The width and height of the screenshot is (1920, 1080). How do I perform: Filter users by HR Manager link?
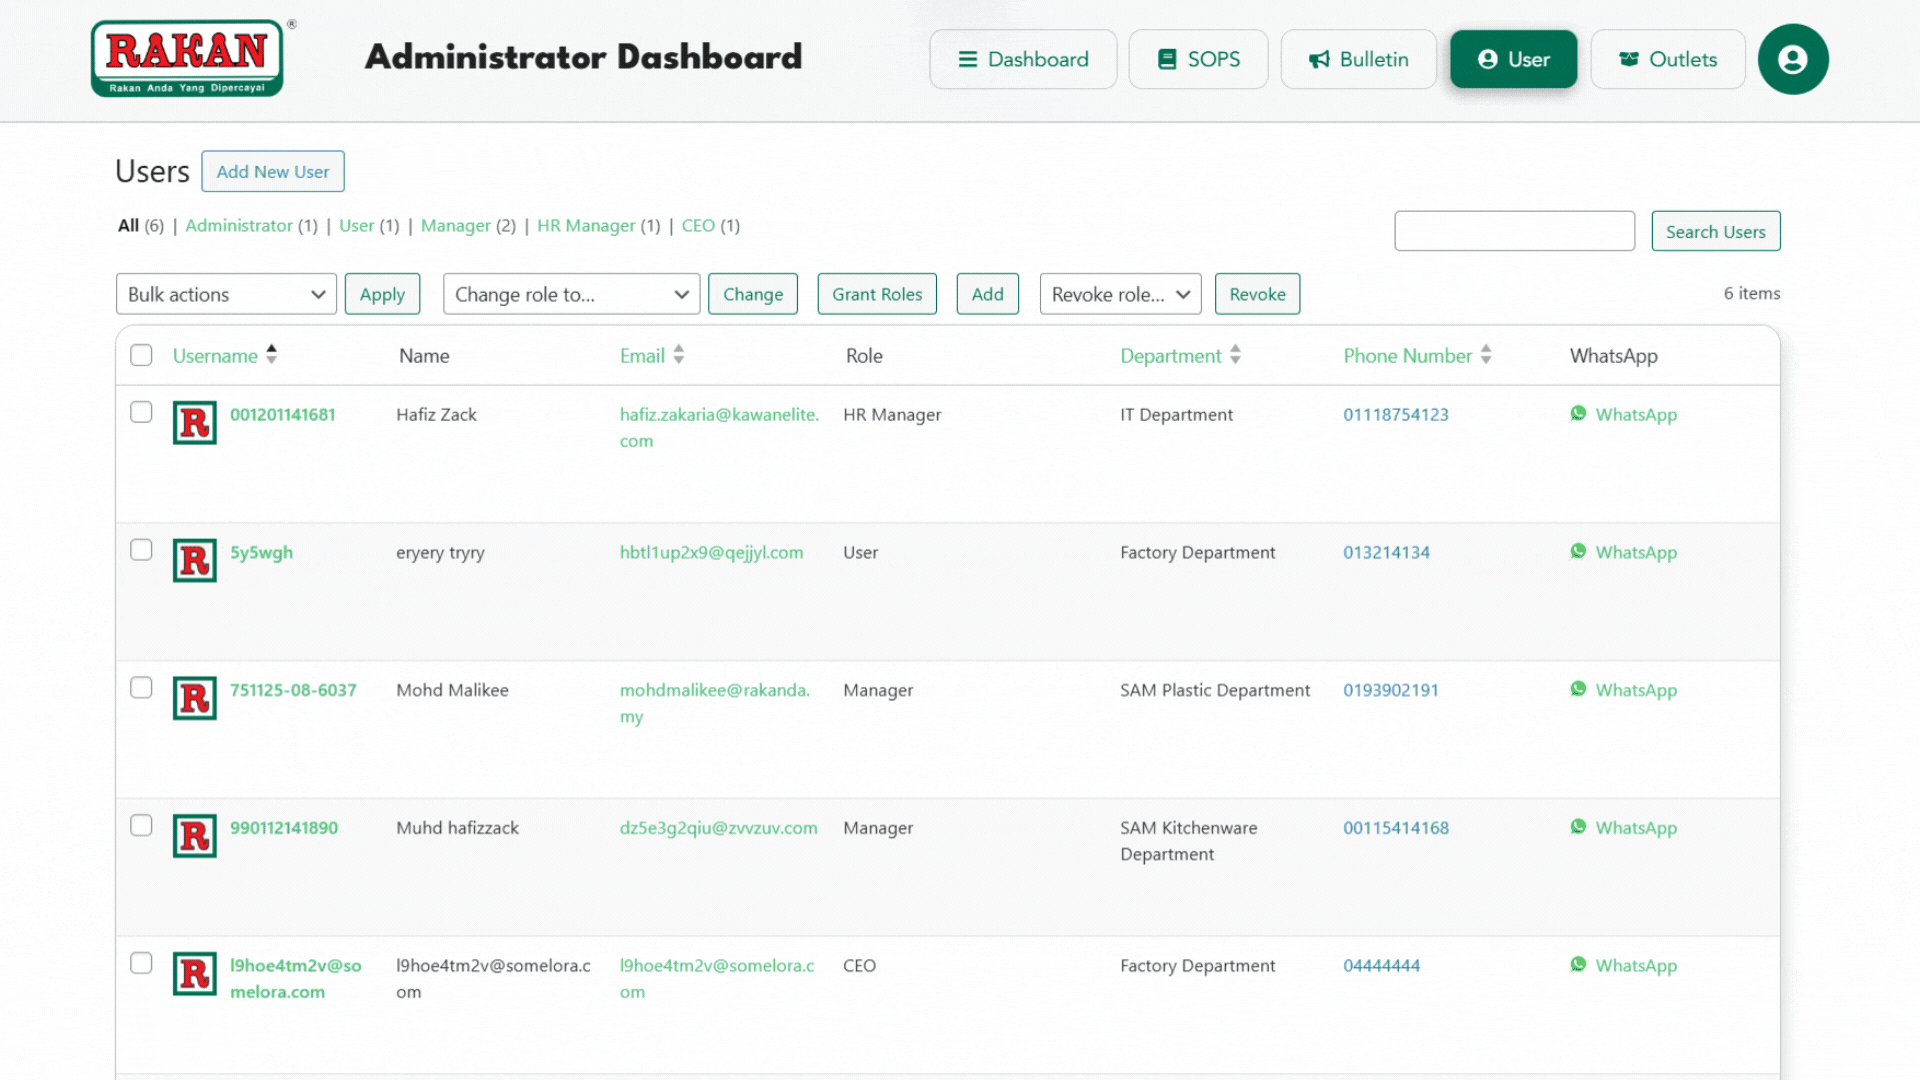(x=586, y=226)
